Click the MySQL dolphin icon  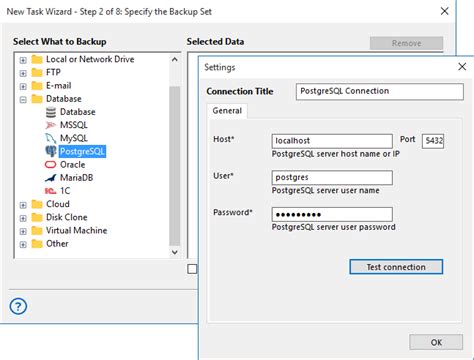point(51,138)
